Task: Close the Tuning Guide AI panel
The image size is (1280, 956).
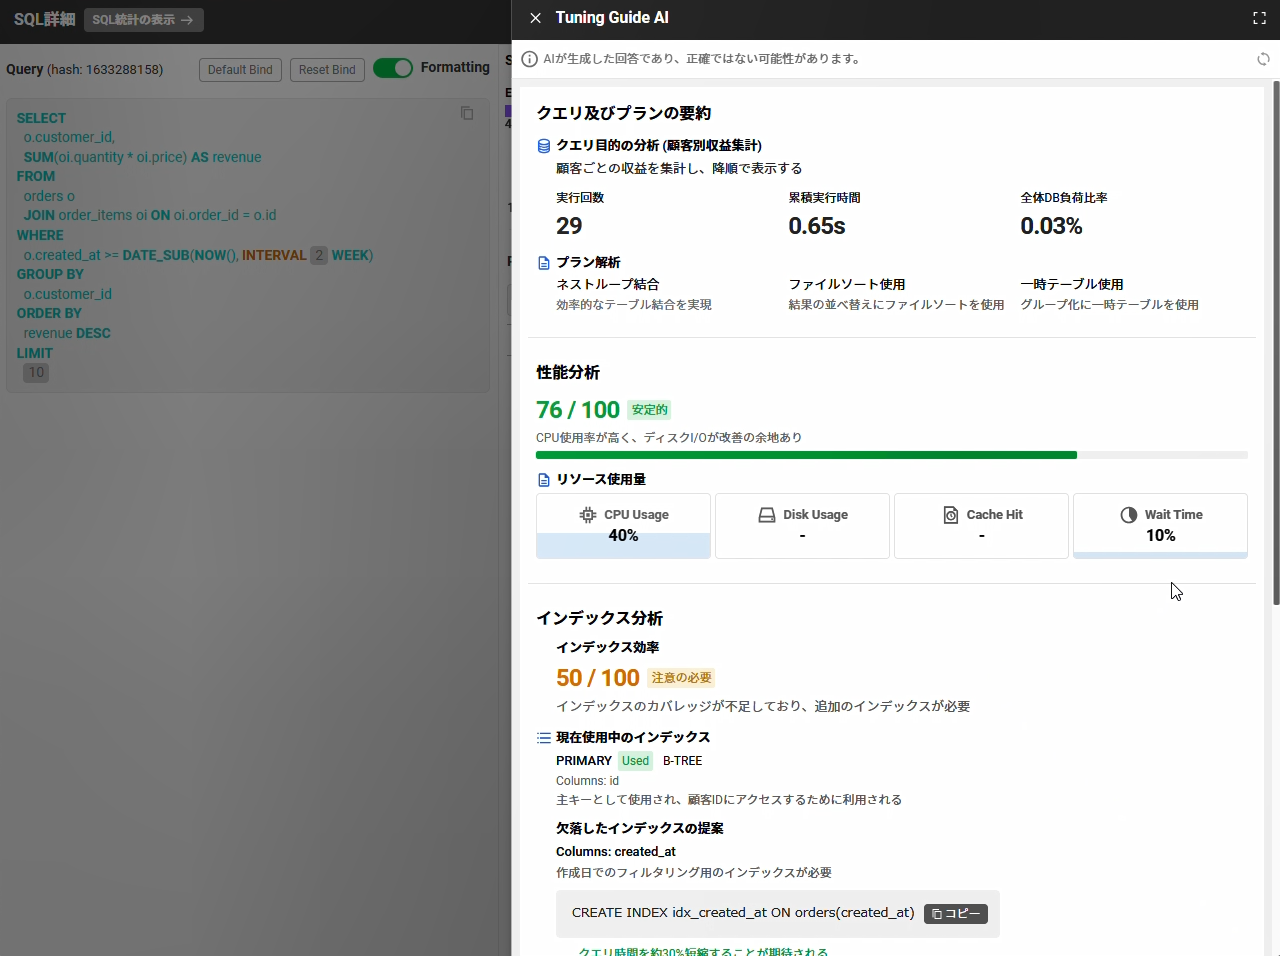Action: click(x=535, y=18)
